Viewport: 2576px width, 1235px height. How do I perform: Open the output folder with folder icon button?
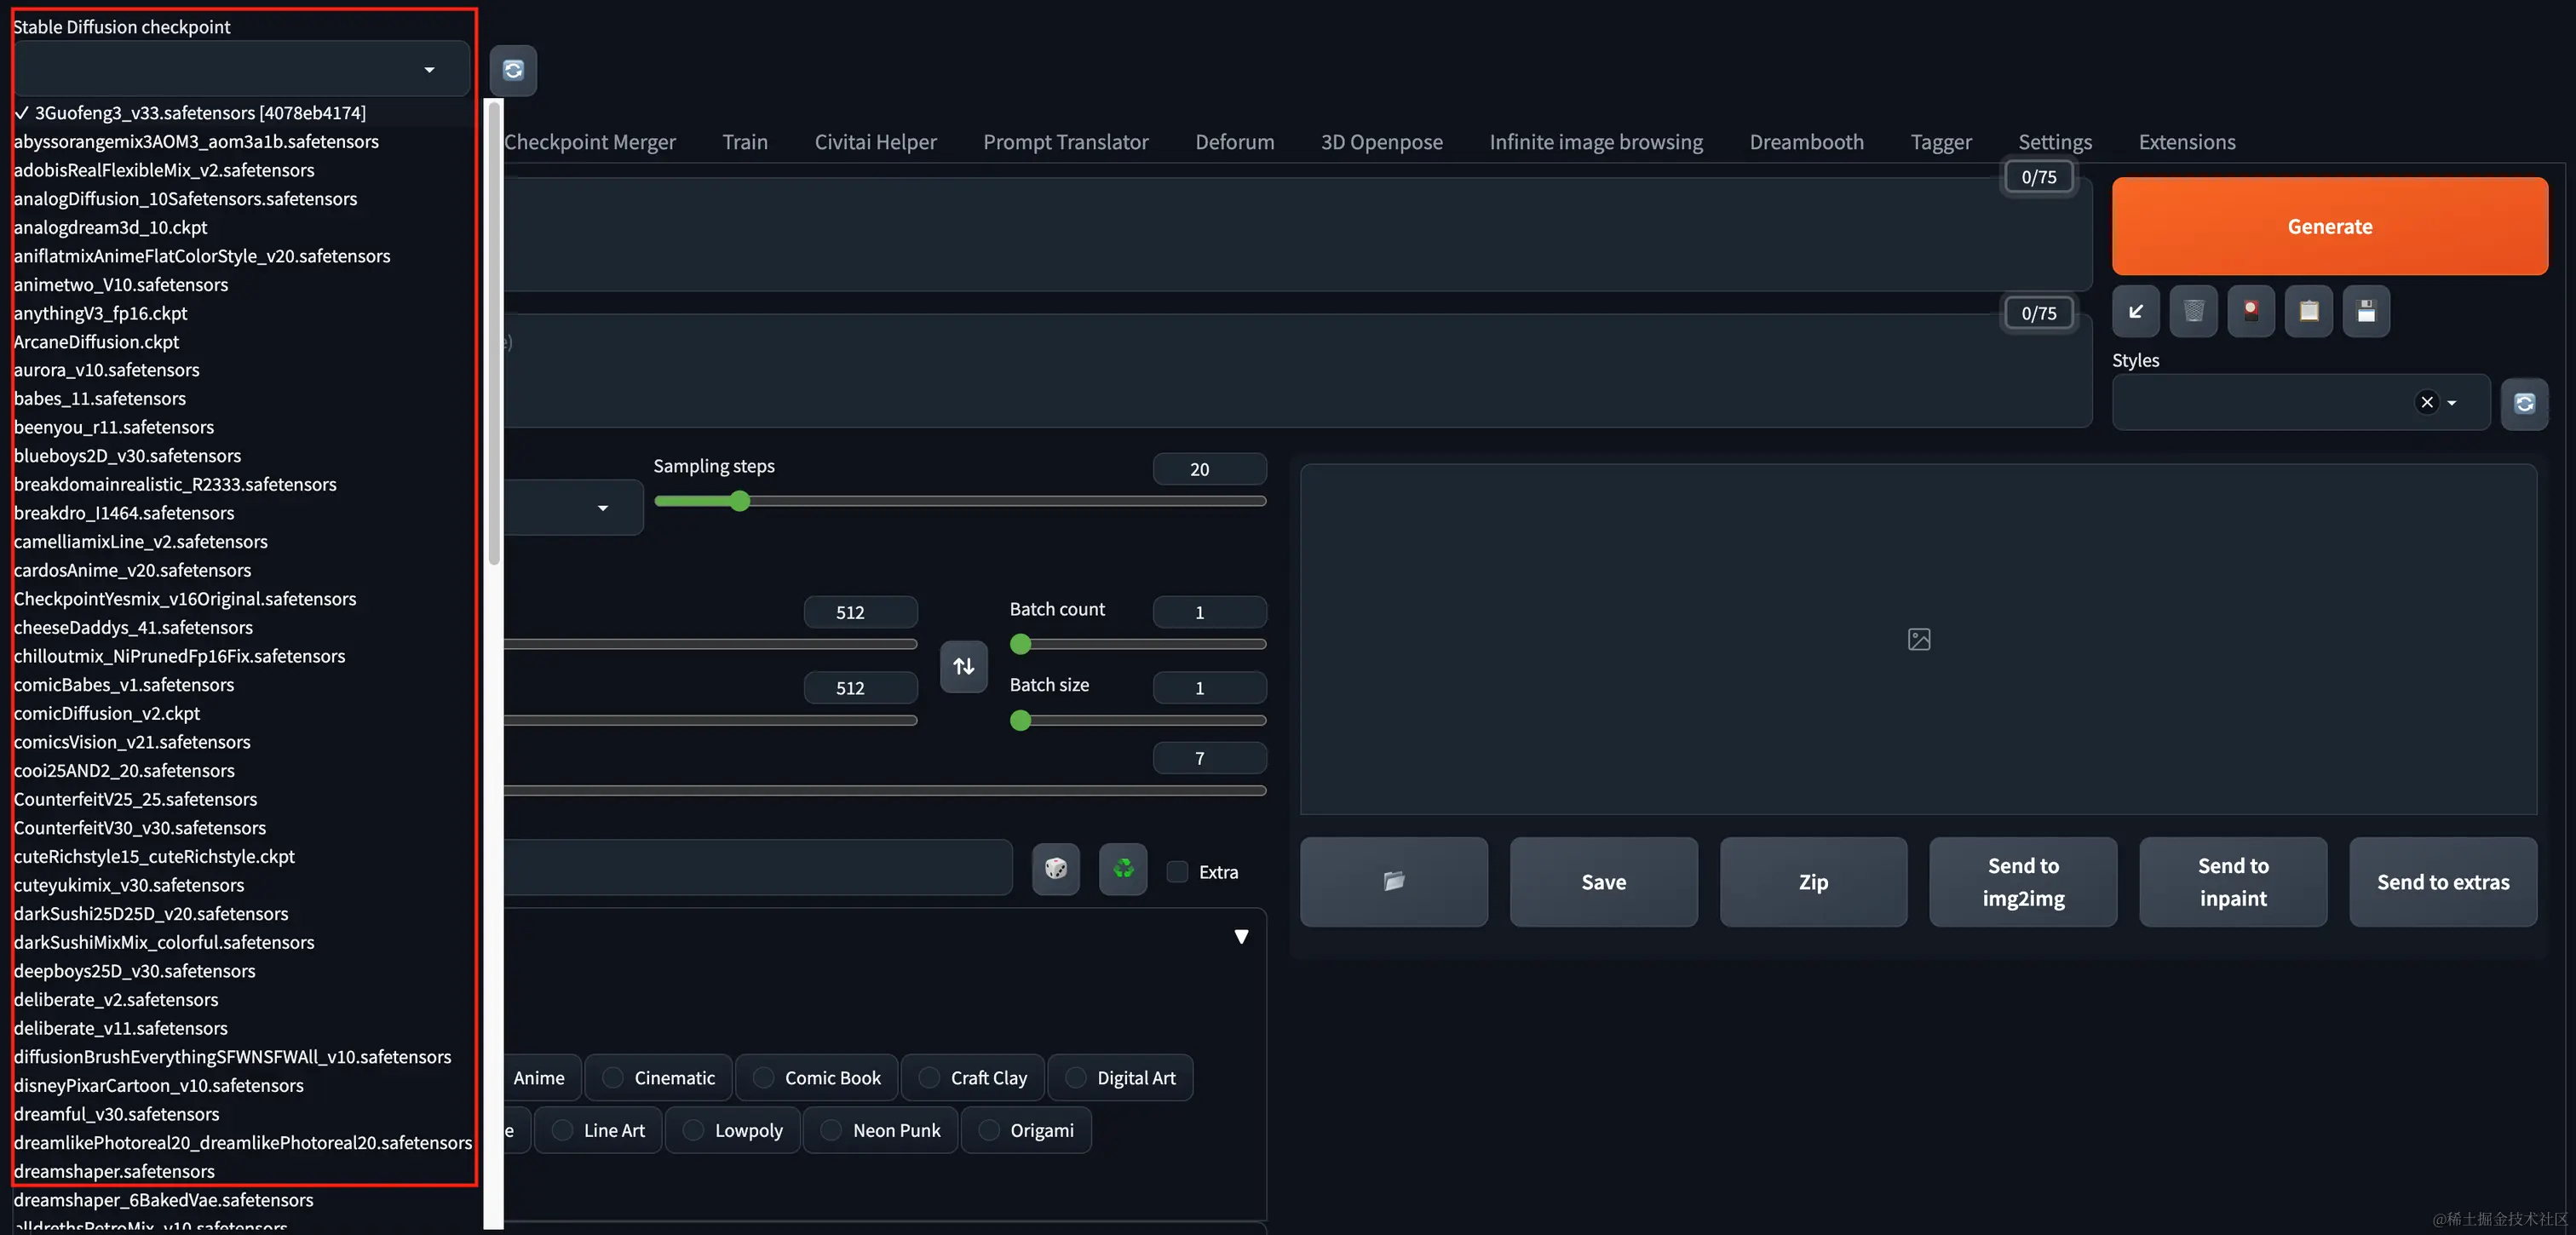click(x=1394, y=881)
